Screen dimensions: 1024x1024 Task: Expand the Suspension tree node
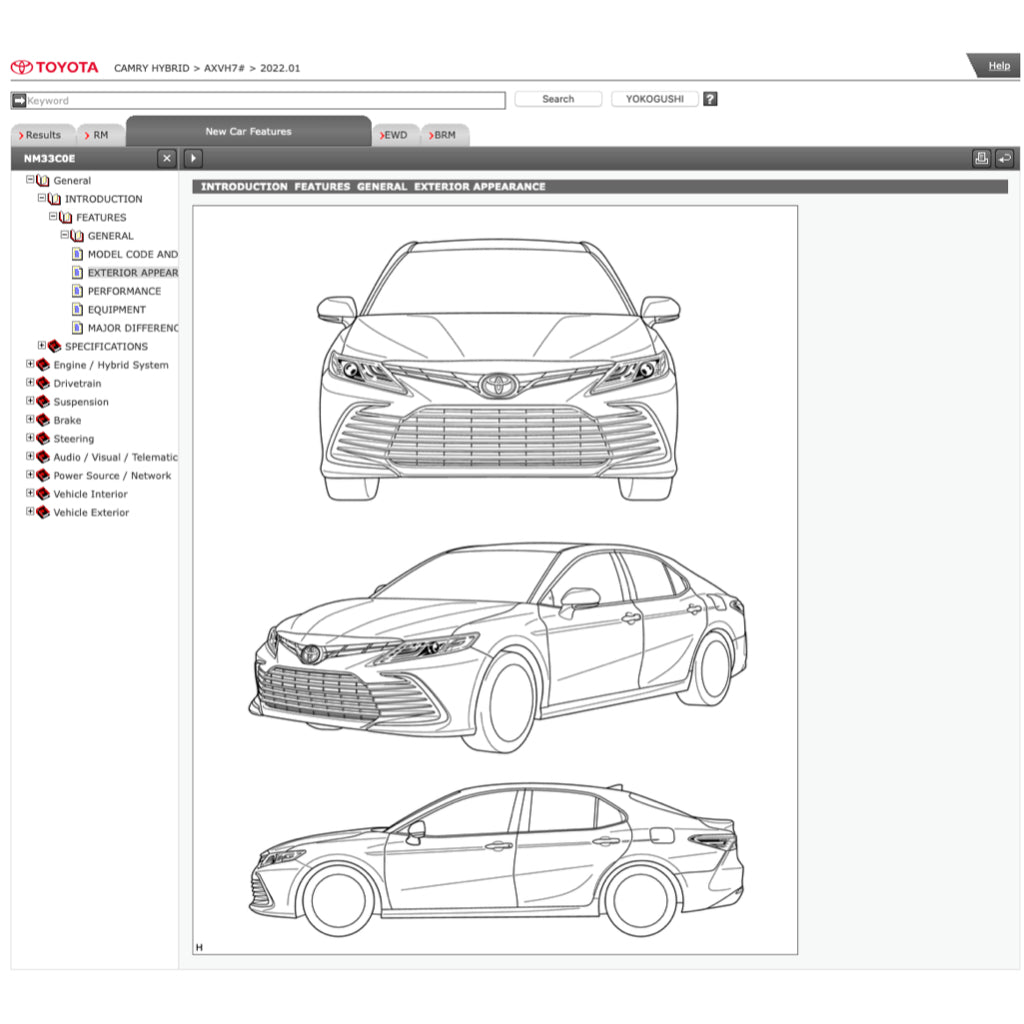(x=29, y=401)
